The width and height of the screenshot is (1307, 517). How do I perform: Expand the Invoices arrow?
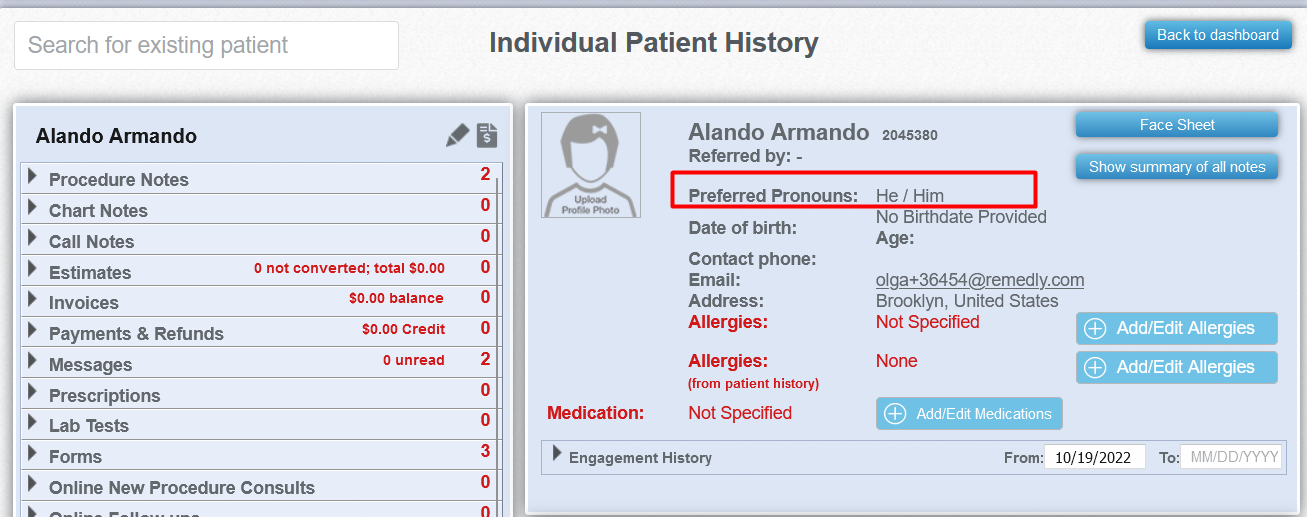click(33, 300)
